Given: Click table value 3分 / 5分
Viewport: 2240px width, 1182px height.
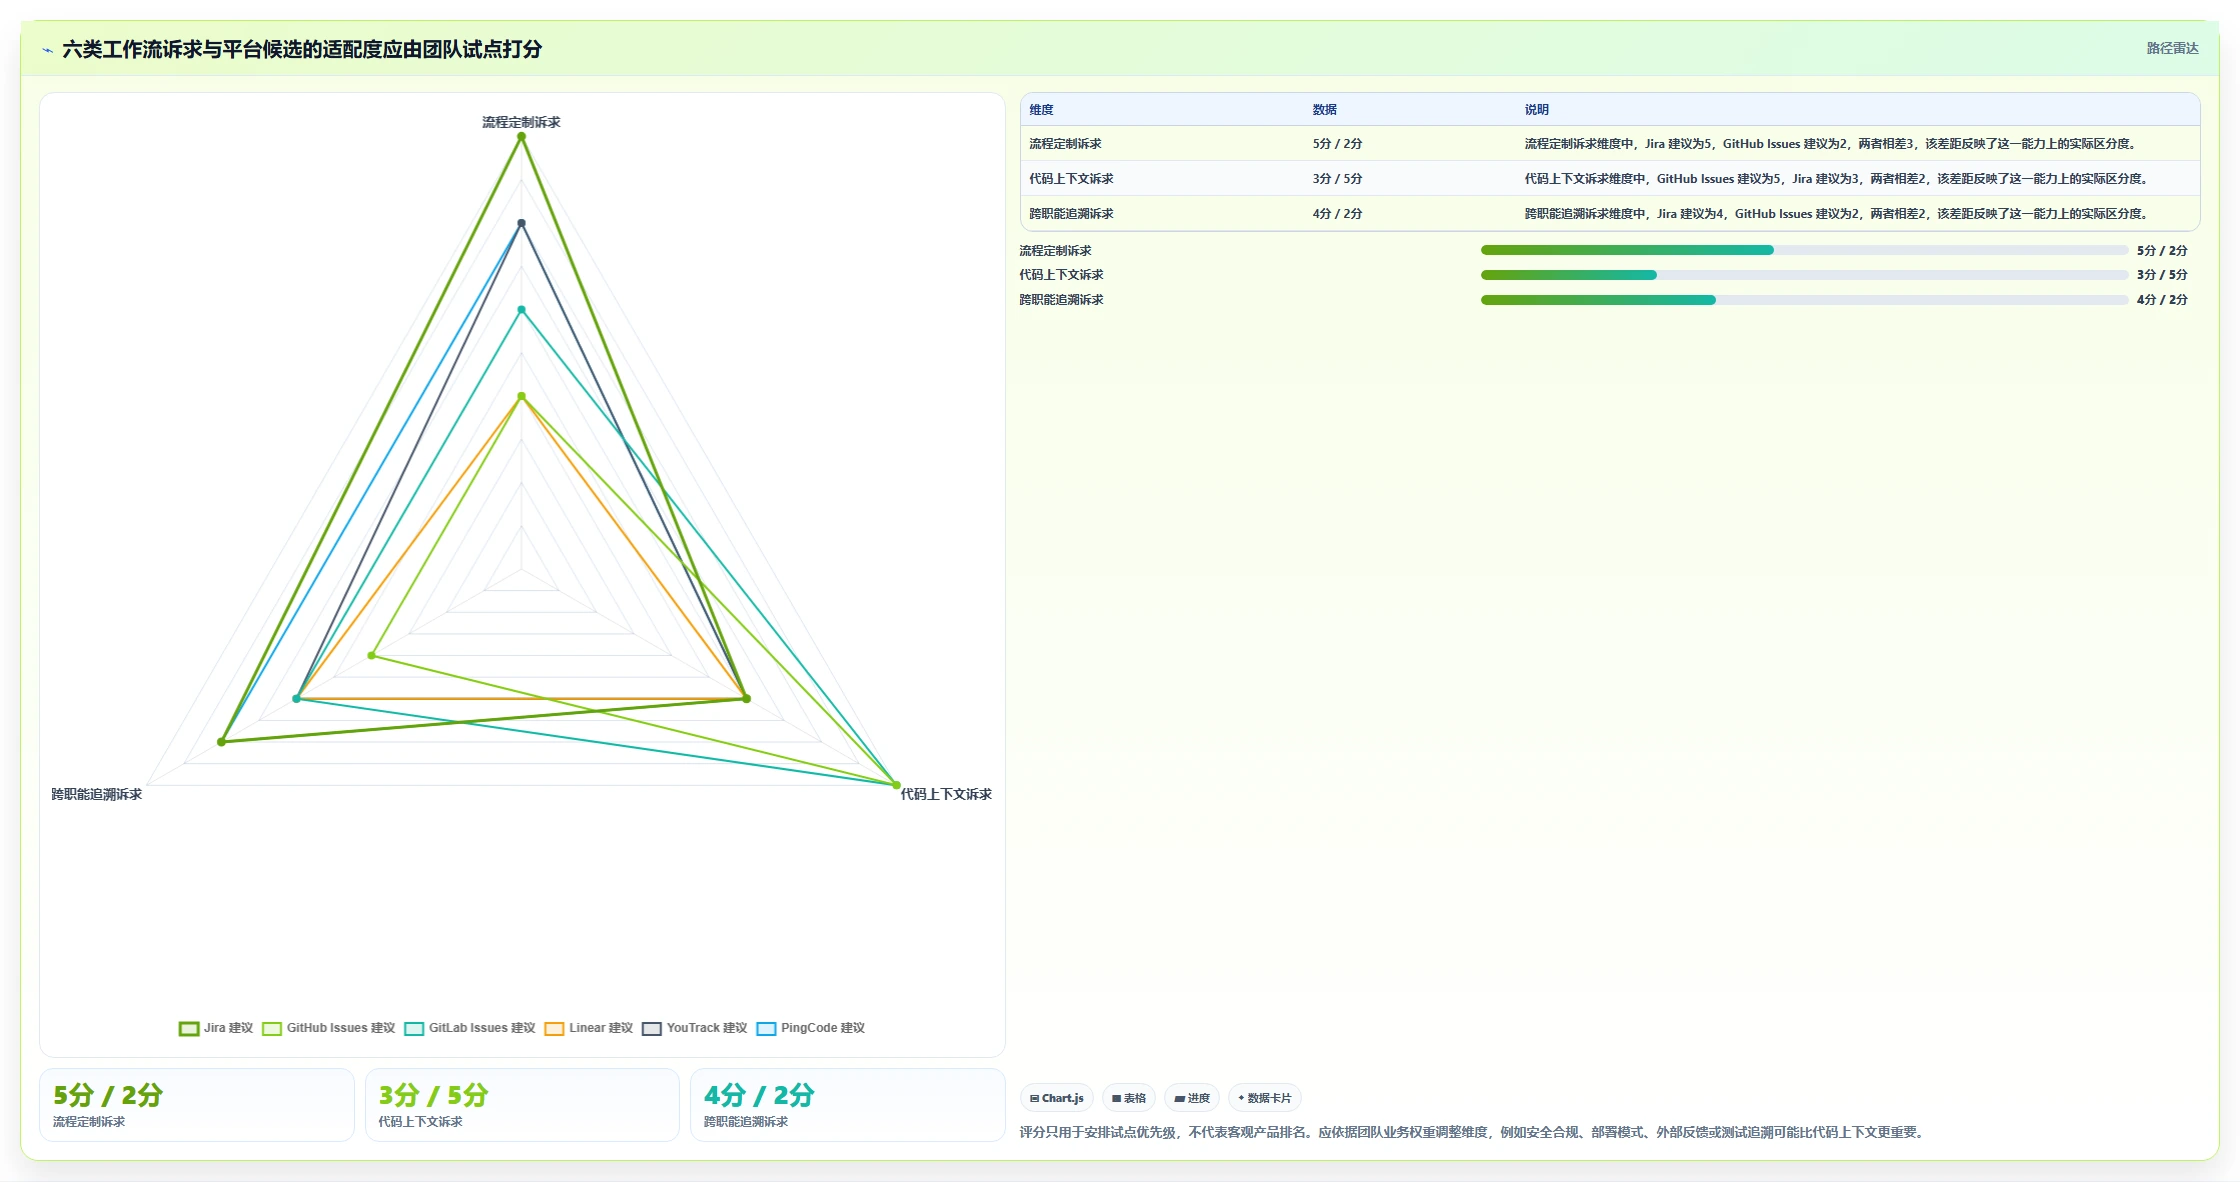Looking at the screenshot, I should tap(1337, 179).
